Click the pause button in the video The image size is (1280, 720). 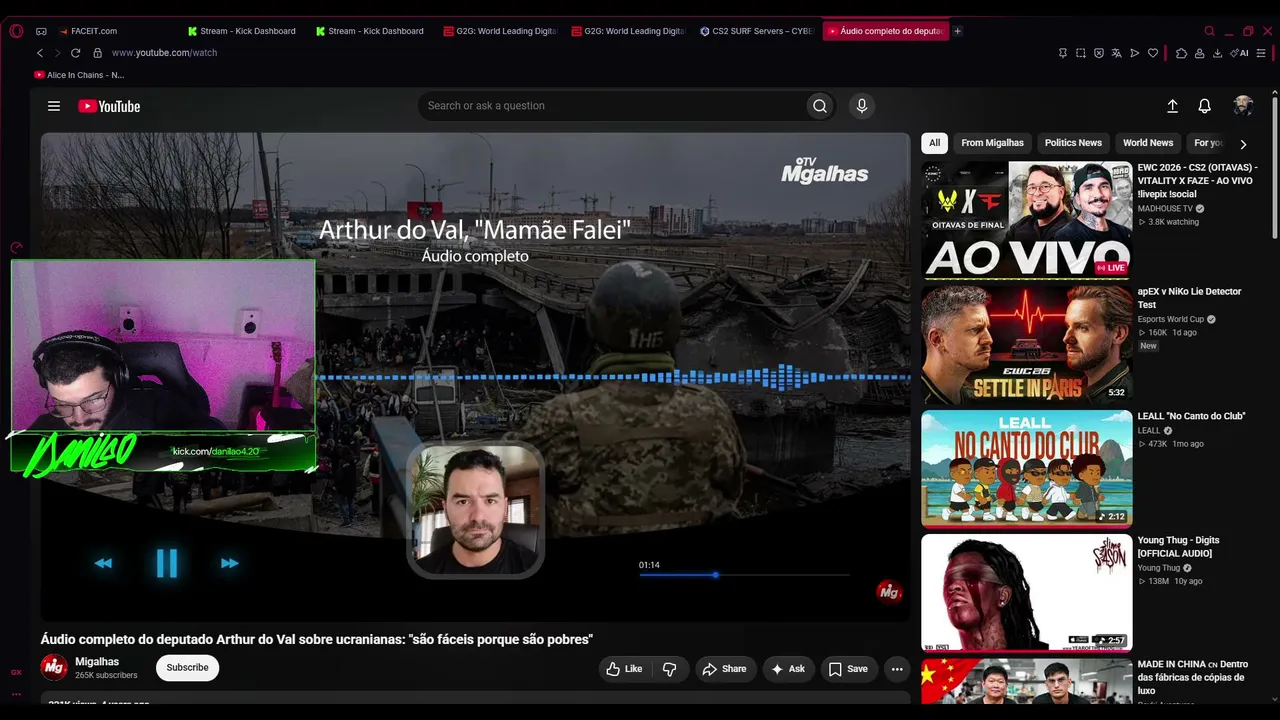pyautogui.click(x=167, y=563)
